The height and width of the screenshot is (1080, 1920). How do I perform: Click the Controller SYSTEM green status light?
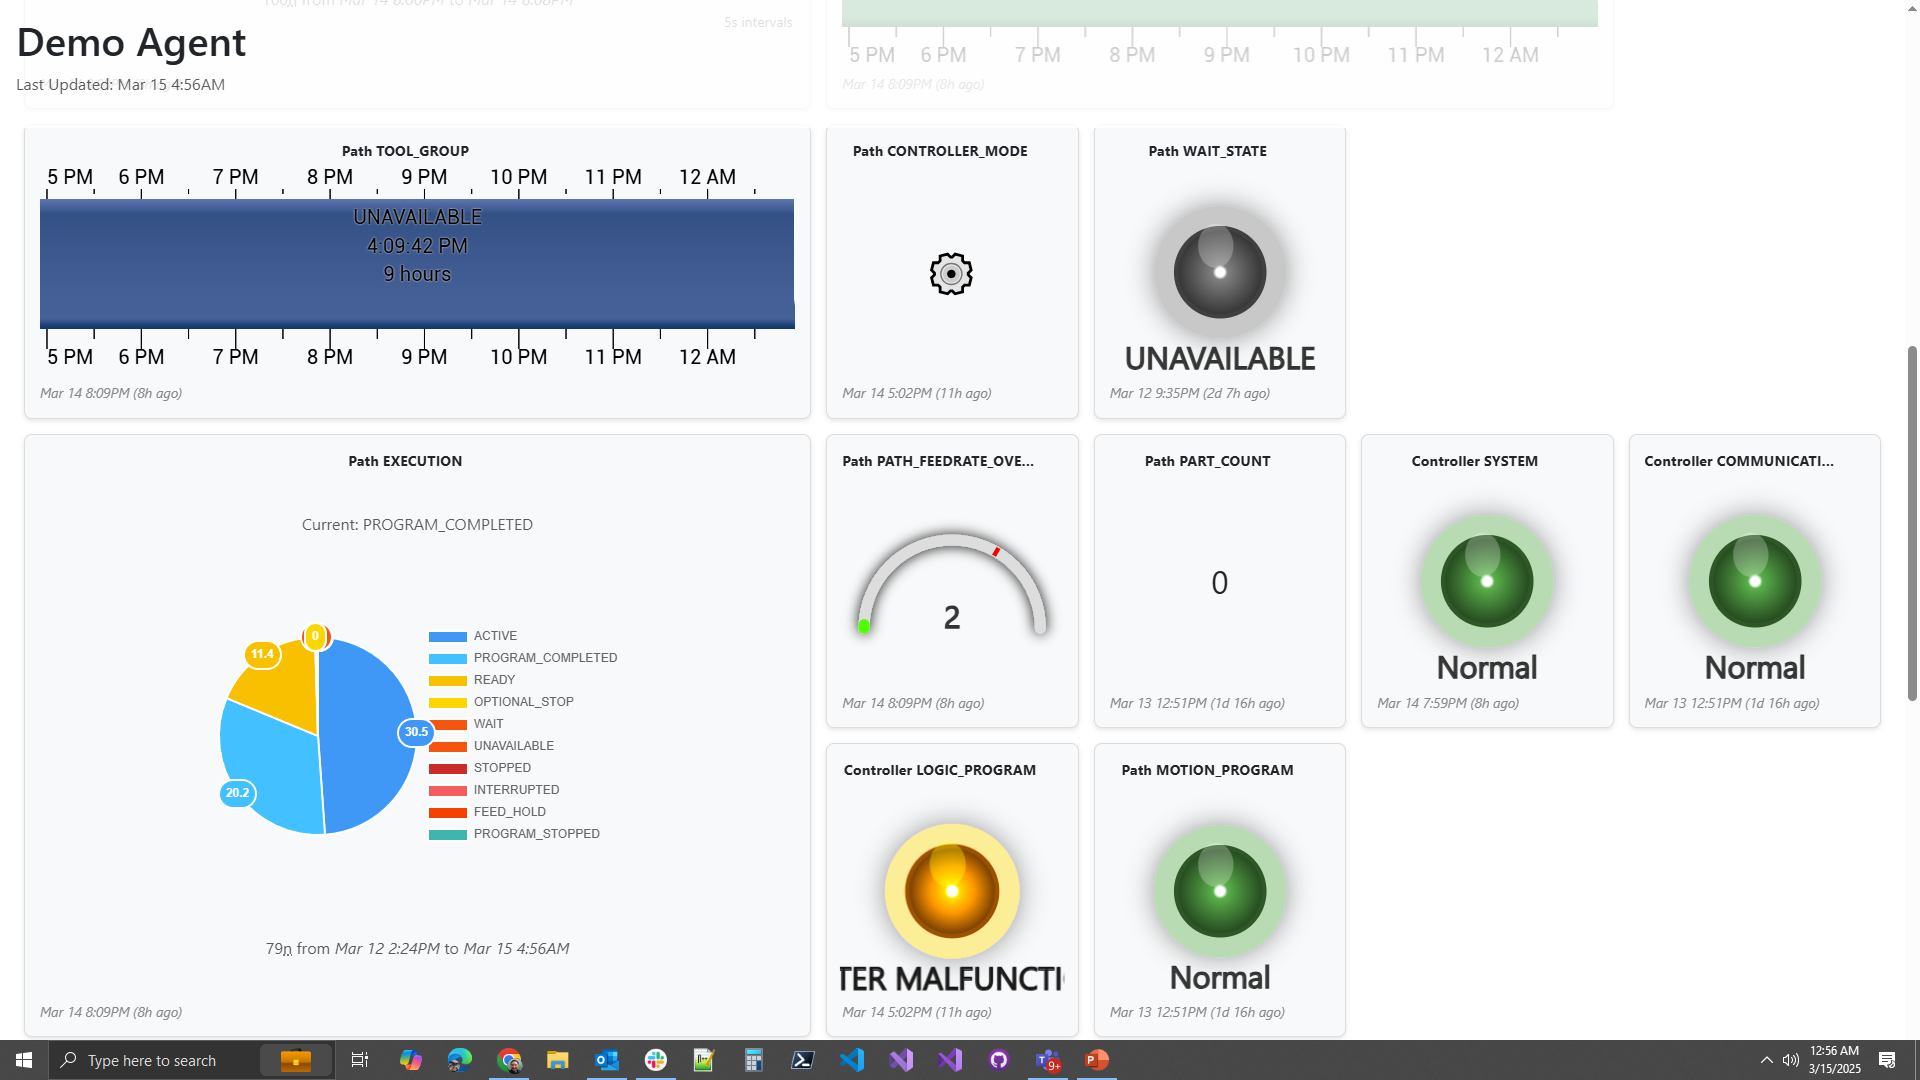point(1486,581)
